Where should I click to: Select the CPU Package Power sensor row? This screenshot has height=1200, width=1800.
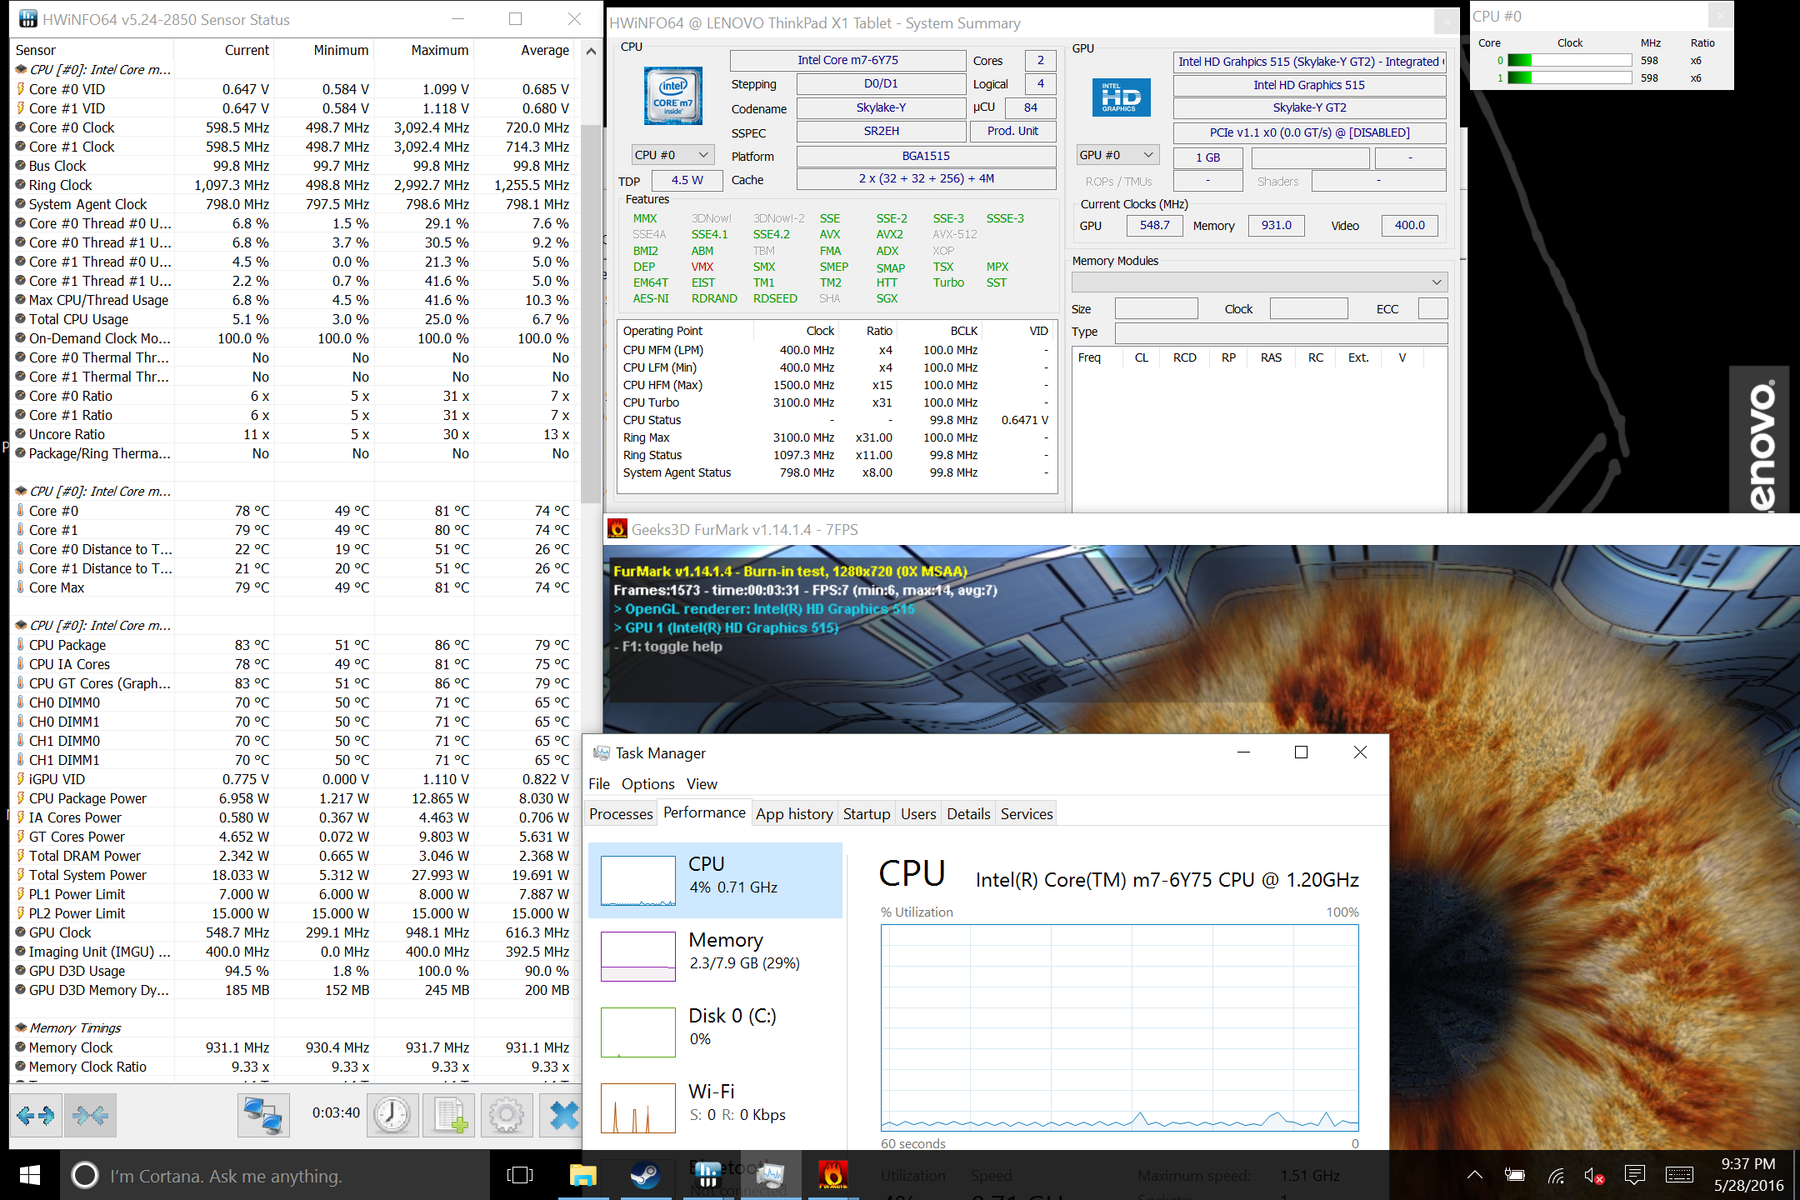[294, 798]
